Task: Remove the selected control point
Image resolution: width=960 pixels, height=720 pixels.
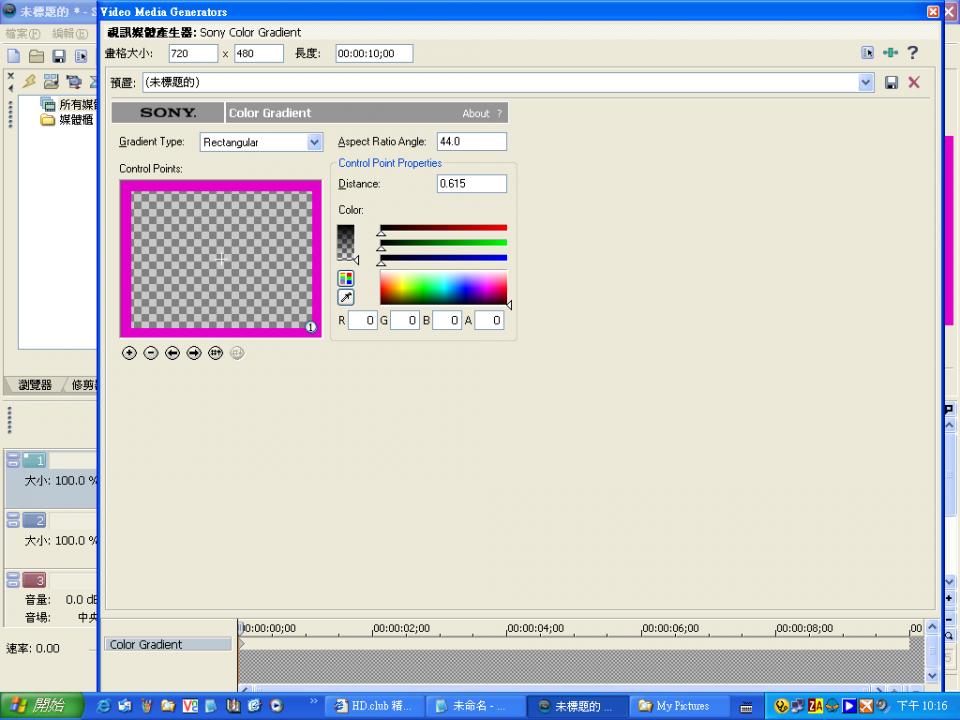Action: click(x=151, y=353)
